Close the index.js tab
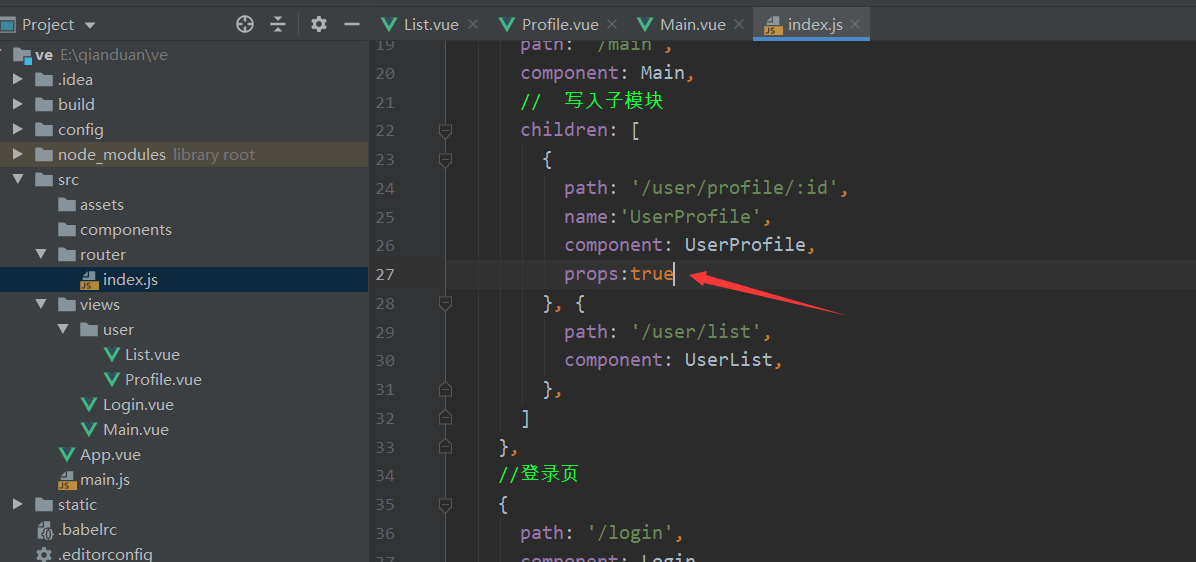This screenshot has width=1196, height=562. click(x=855, y=24)
